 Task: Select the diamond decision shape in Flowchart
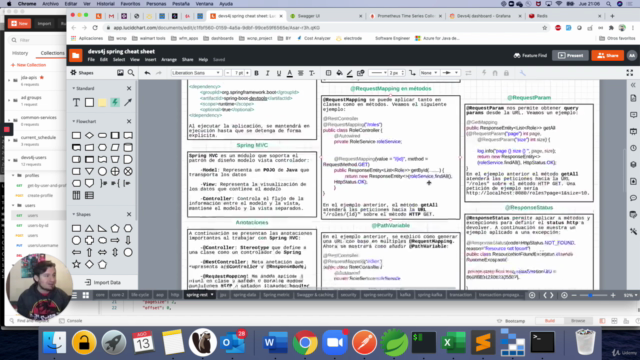(89, 135)
